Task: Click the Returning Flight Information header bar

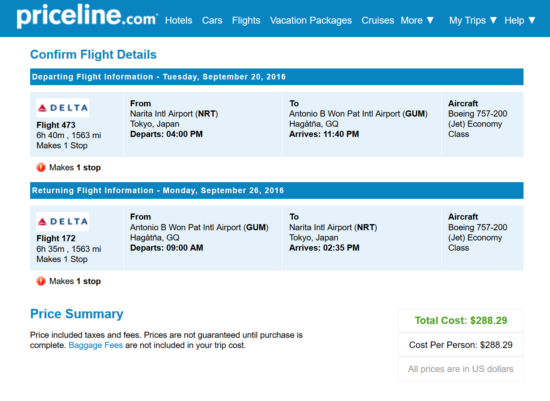Action: 277,191
